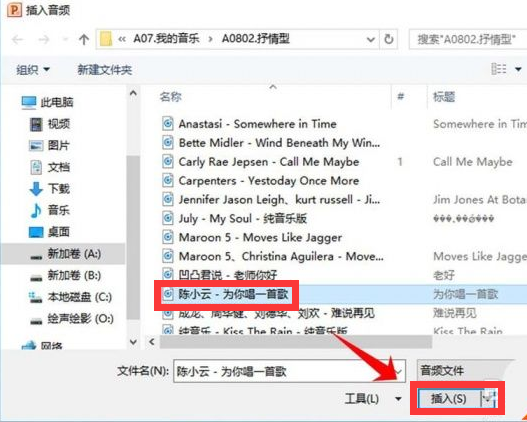Click the horizontal scrollbar thumb
Image resolution: width=527 pixels, height=422 pixels.
coord(296,342)
